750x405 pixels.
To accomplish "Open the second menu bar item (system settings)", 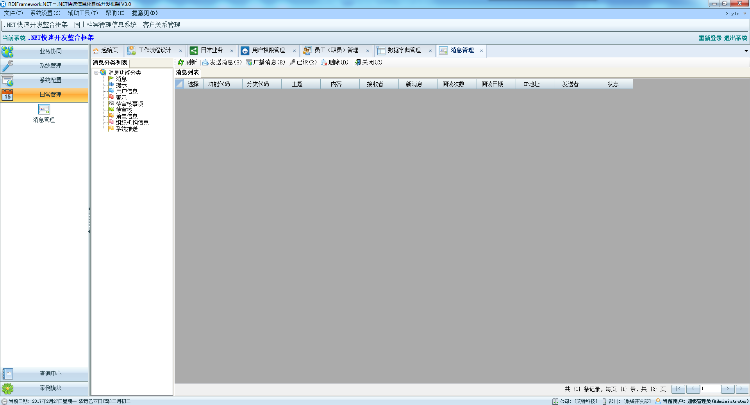I will tap(45, 13).
